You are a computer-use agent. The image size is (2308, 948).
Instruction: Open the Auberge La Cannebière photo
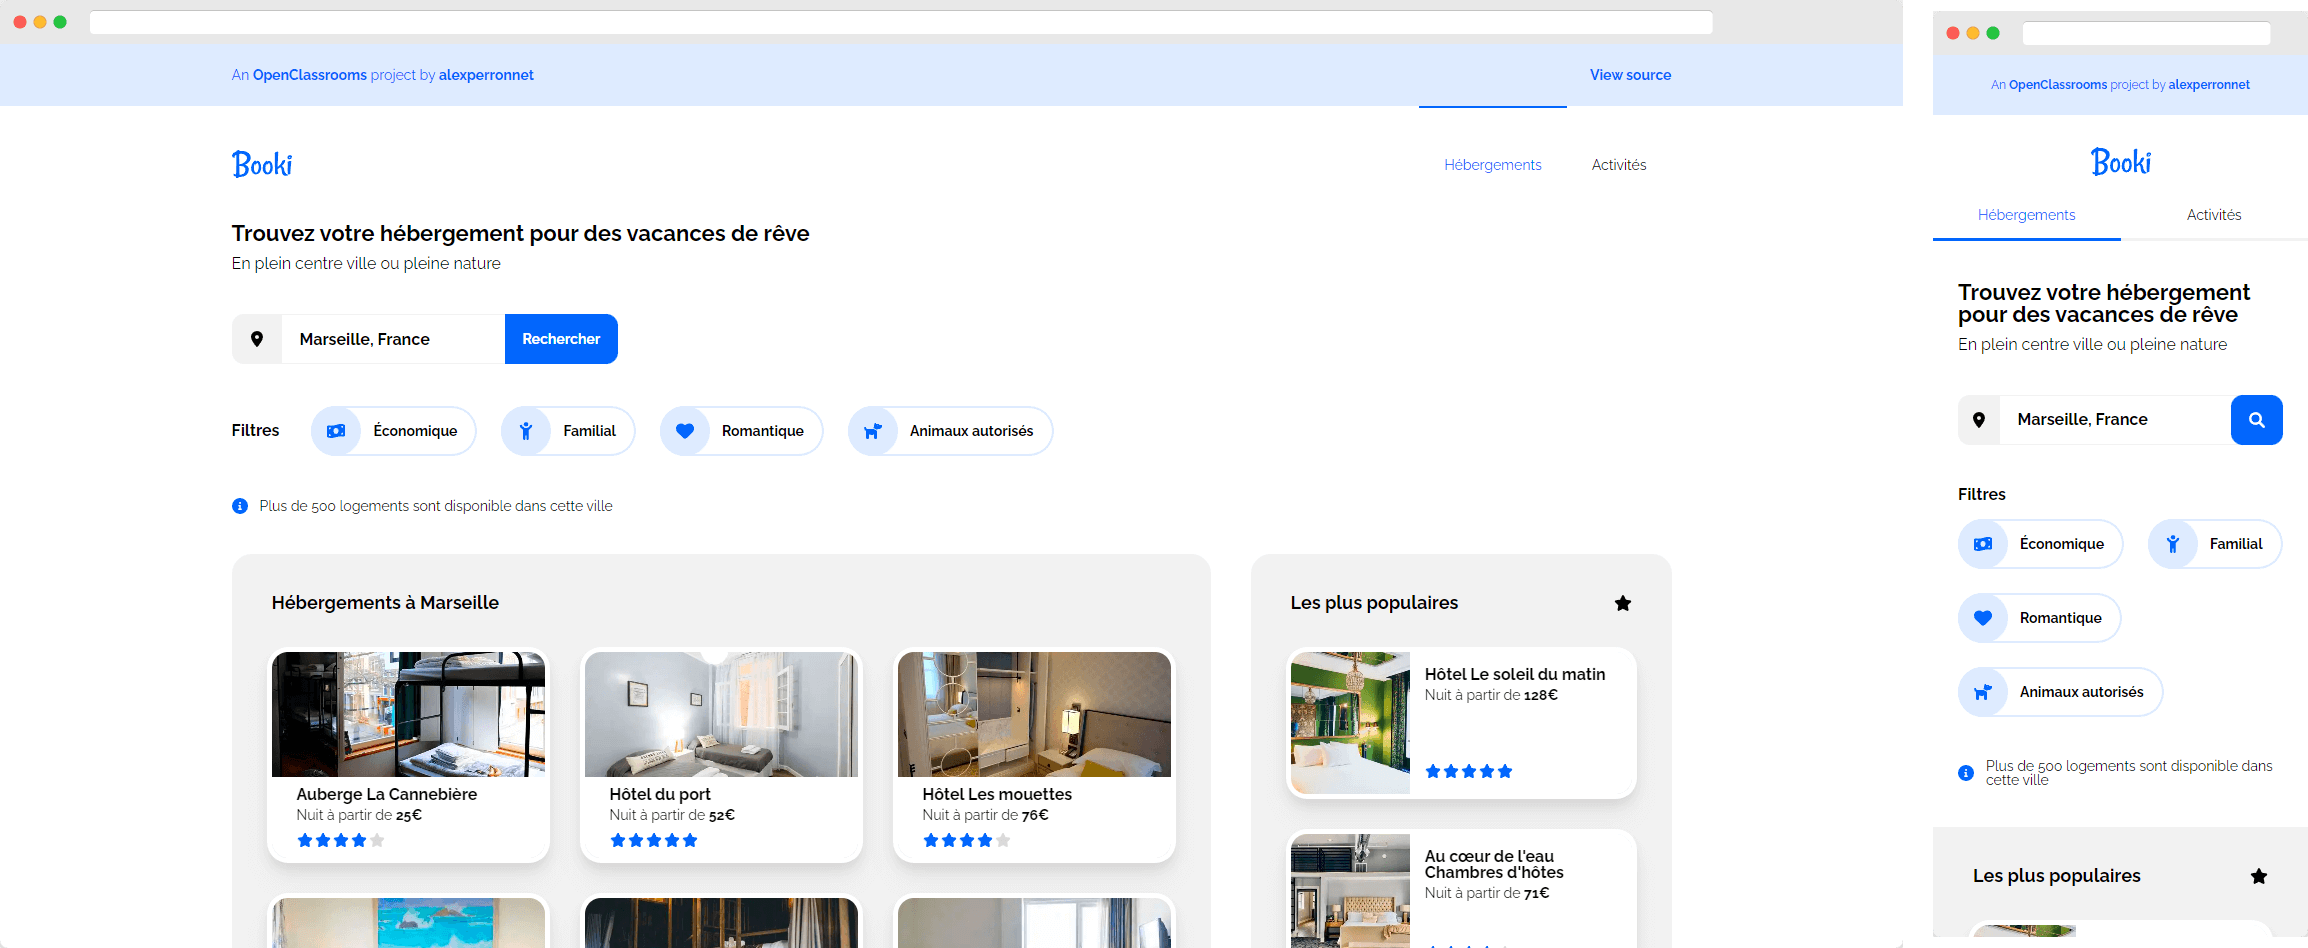(408, 714)
